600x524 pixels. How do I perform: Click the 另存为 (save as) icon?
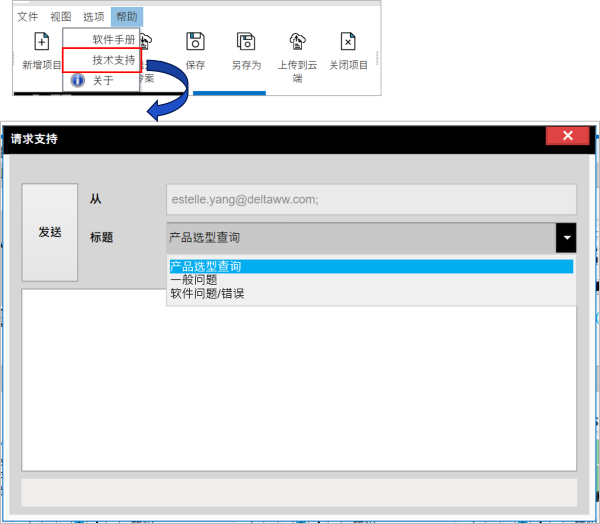[x=246, y=42]
